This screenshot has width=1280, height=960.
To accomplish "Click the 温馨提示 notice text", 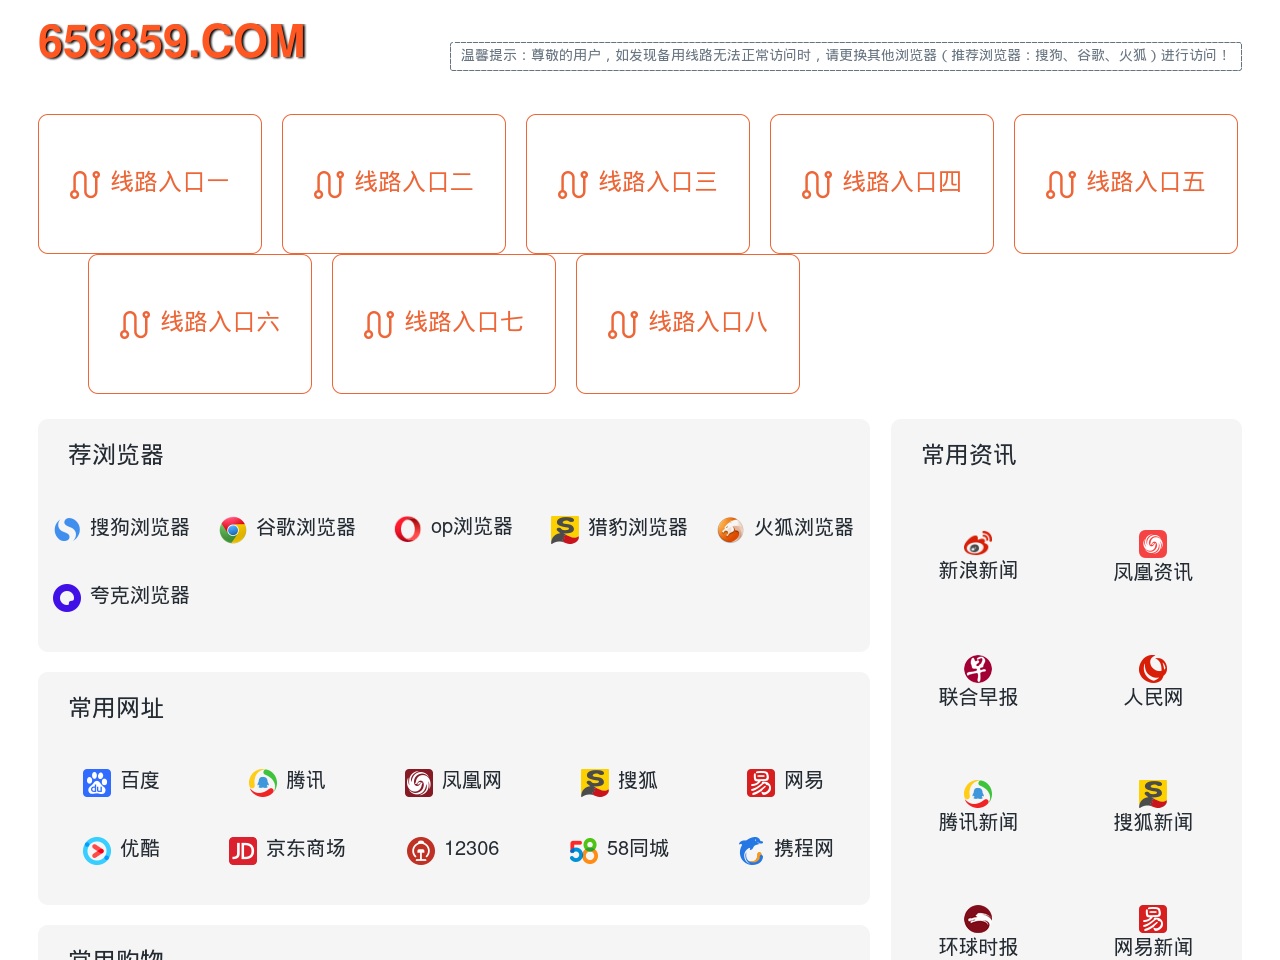I will [x=845, y=56].
